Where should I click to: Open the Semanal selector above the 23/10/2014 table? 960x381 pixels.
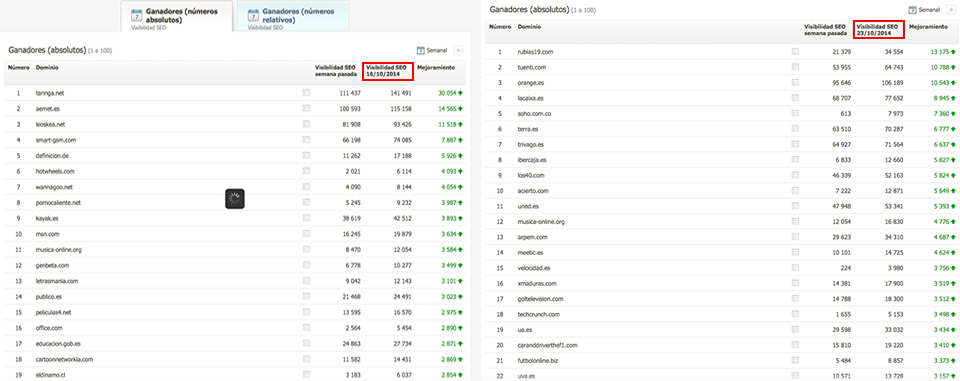pos(923,10)
